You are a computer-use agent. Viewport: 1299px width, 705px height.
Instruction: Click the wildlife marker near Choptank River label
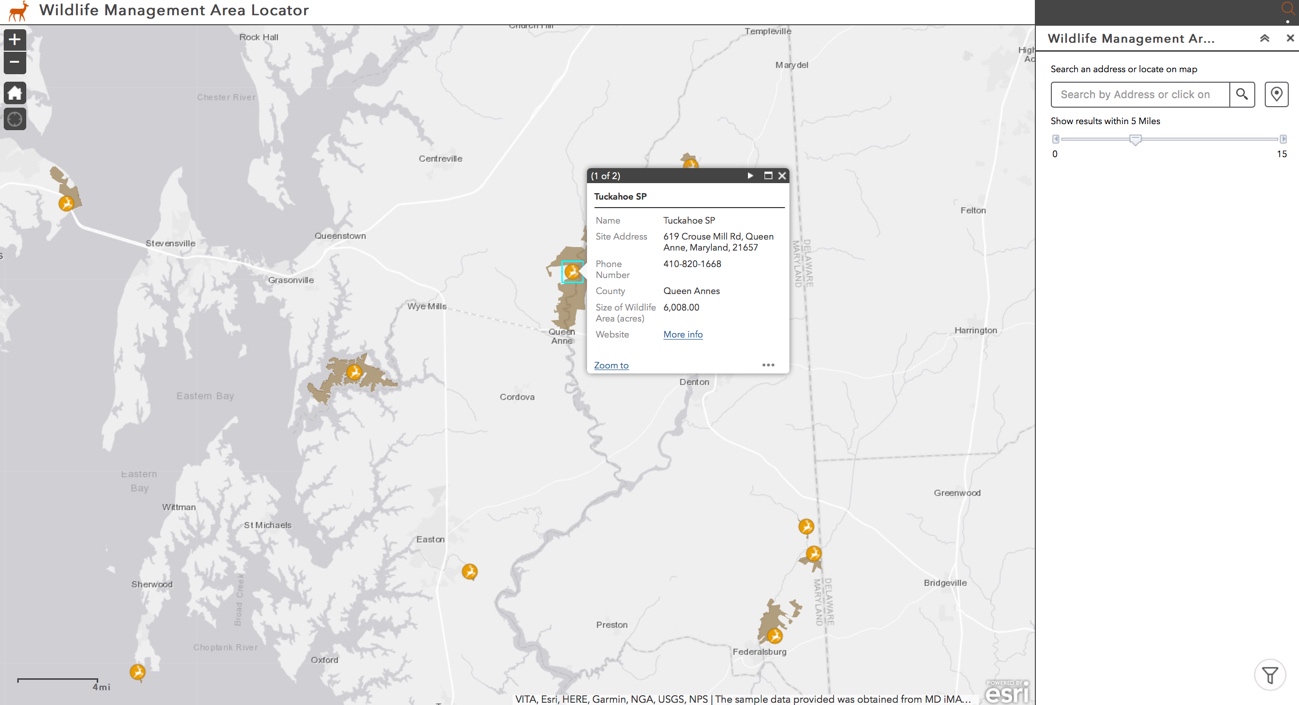(137, 672)
